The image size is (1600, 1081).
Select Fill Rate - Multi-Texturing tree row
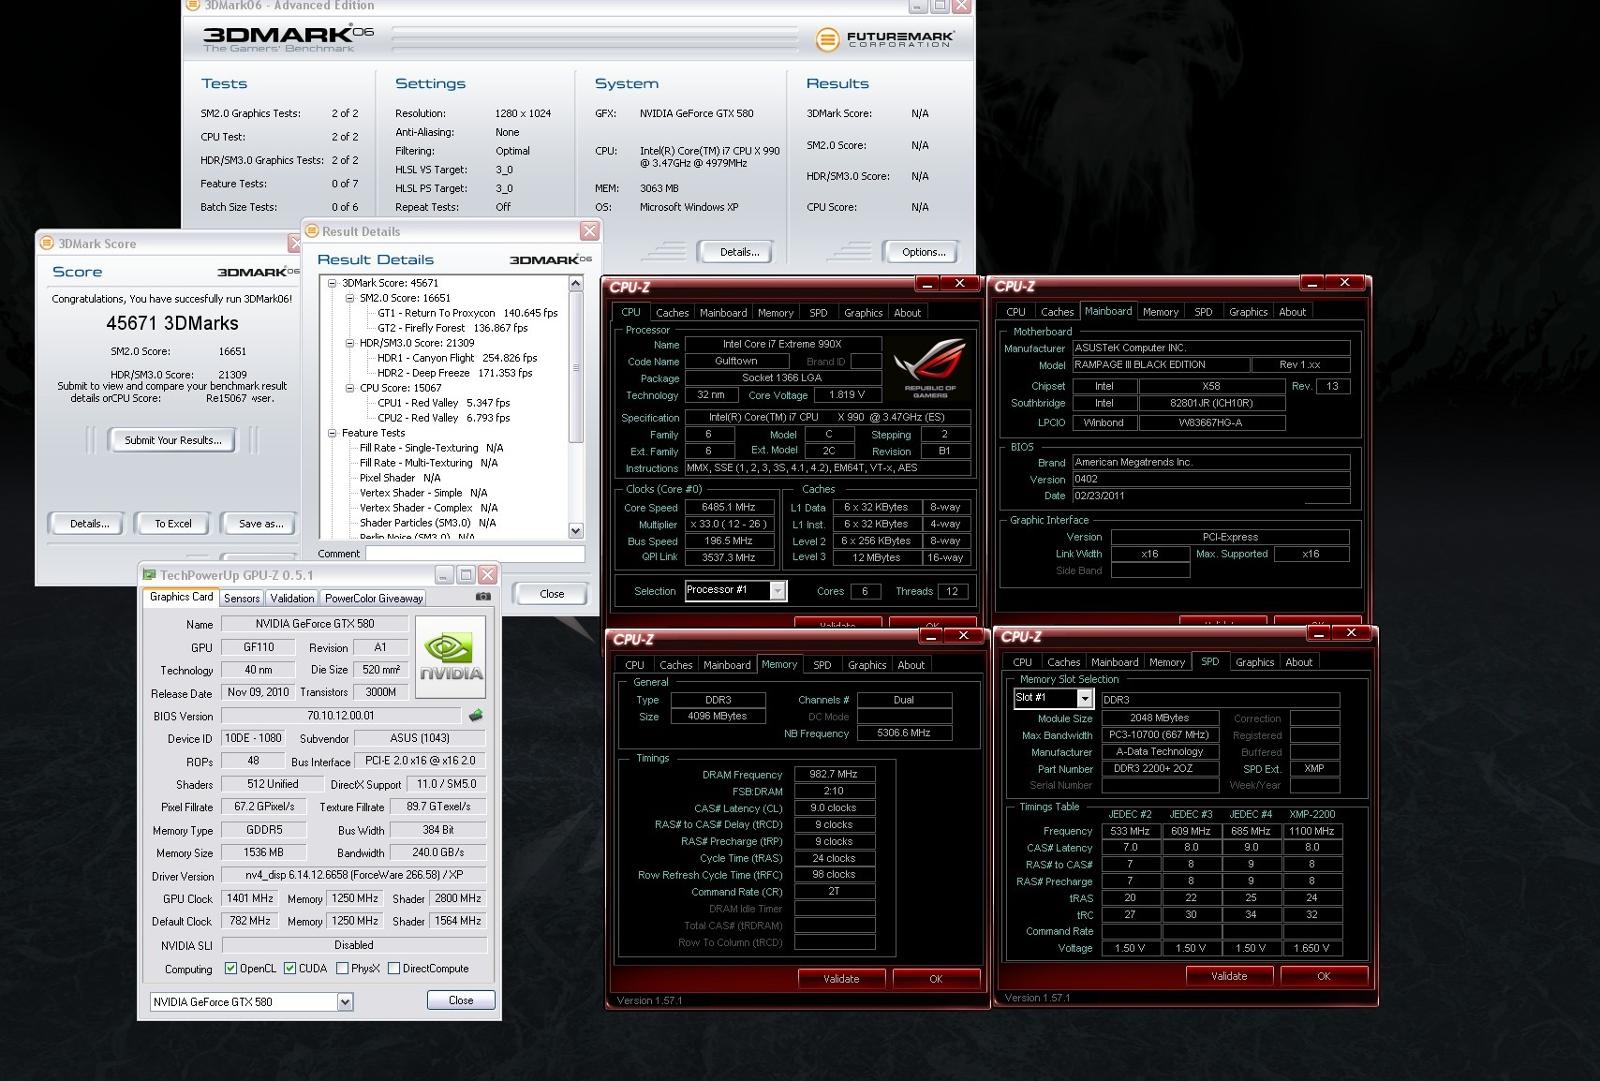[x=429, y=463]
